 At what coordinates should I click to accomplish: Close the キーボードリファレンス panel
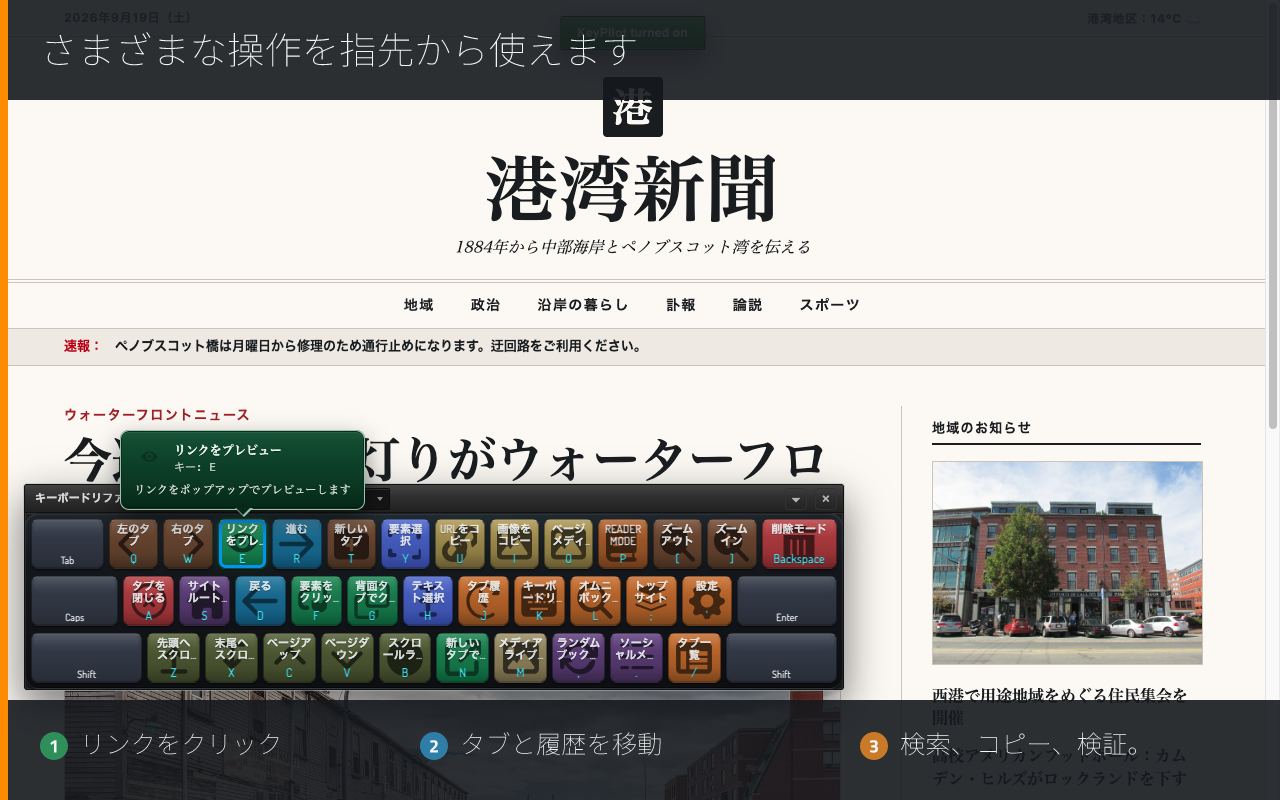[825, 498]
